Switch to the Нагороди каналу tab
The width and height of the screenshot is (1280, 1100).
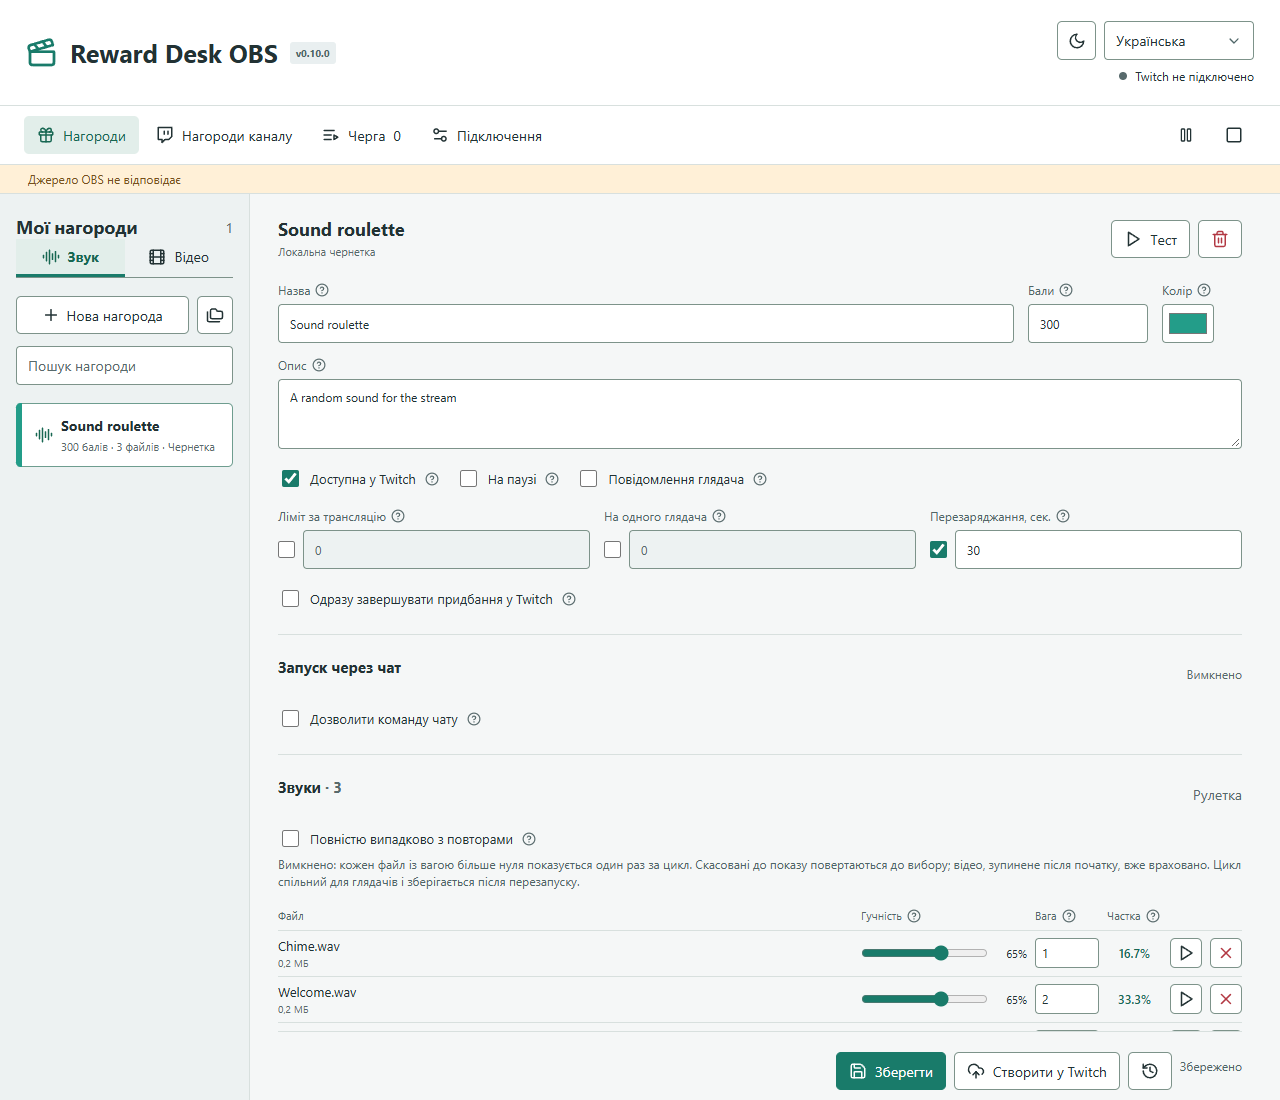click(225, 135)
